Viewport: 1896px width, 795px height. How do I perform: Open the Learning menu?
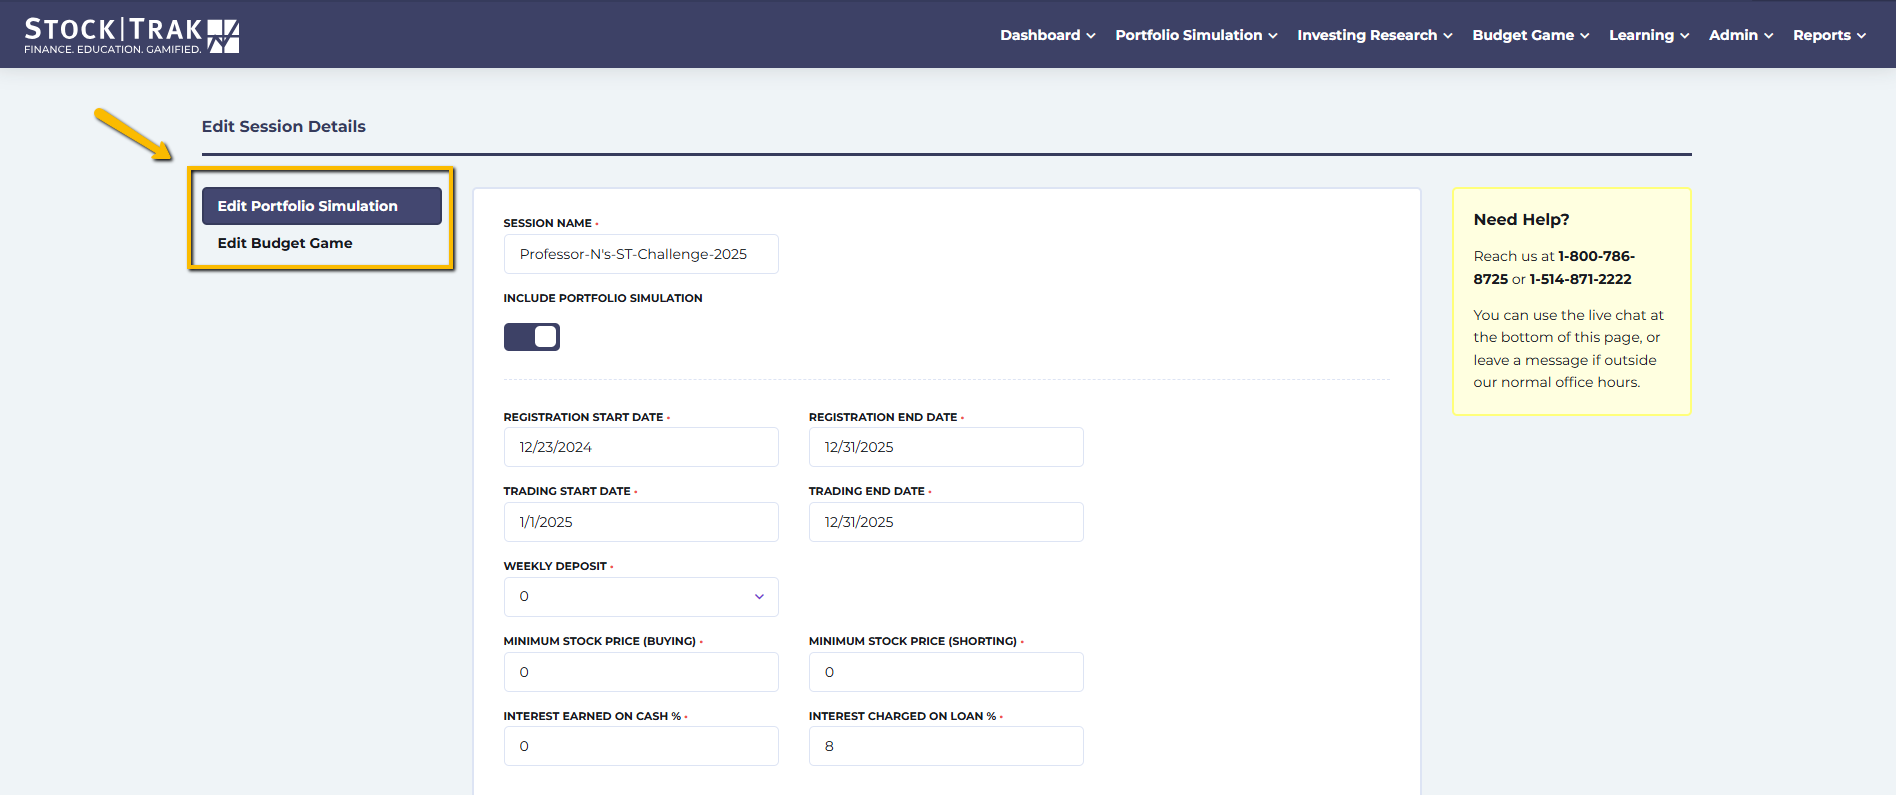coord(1649,35)
